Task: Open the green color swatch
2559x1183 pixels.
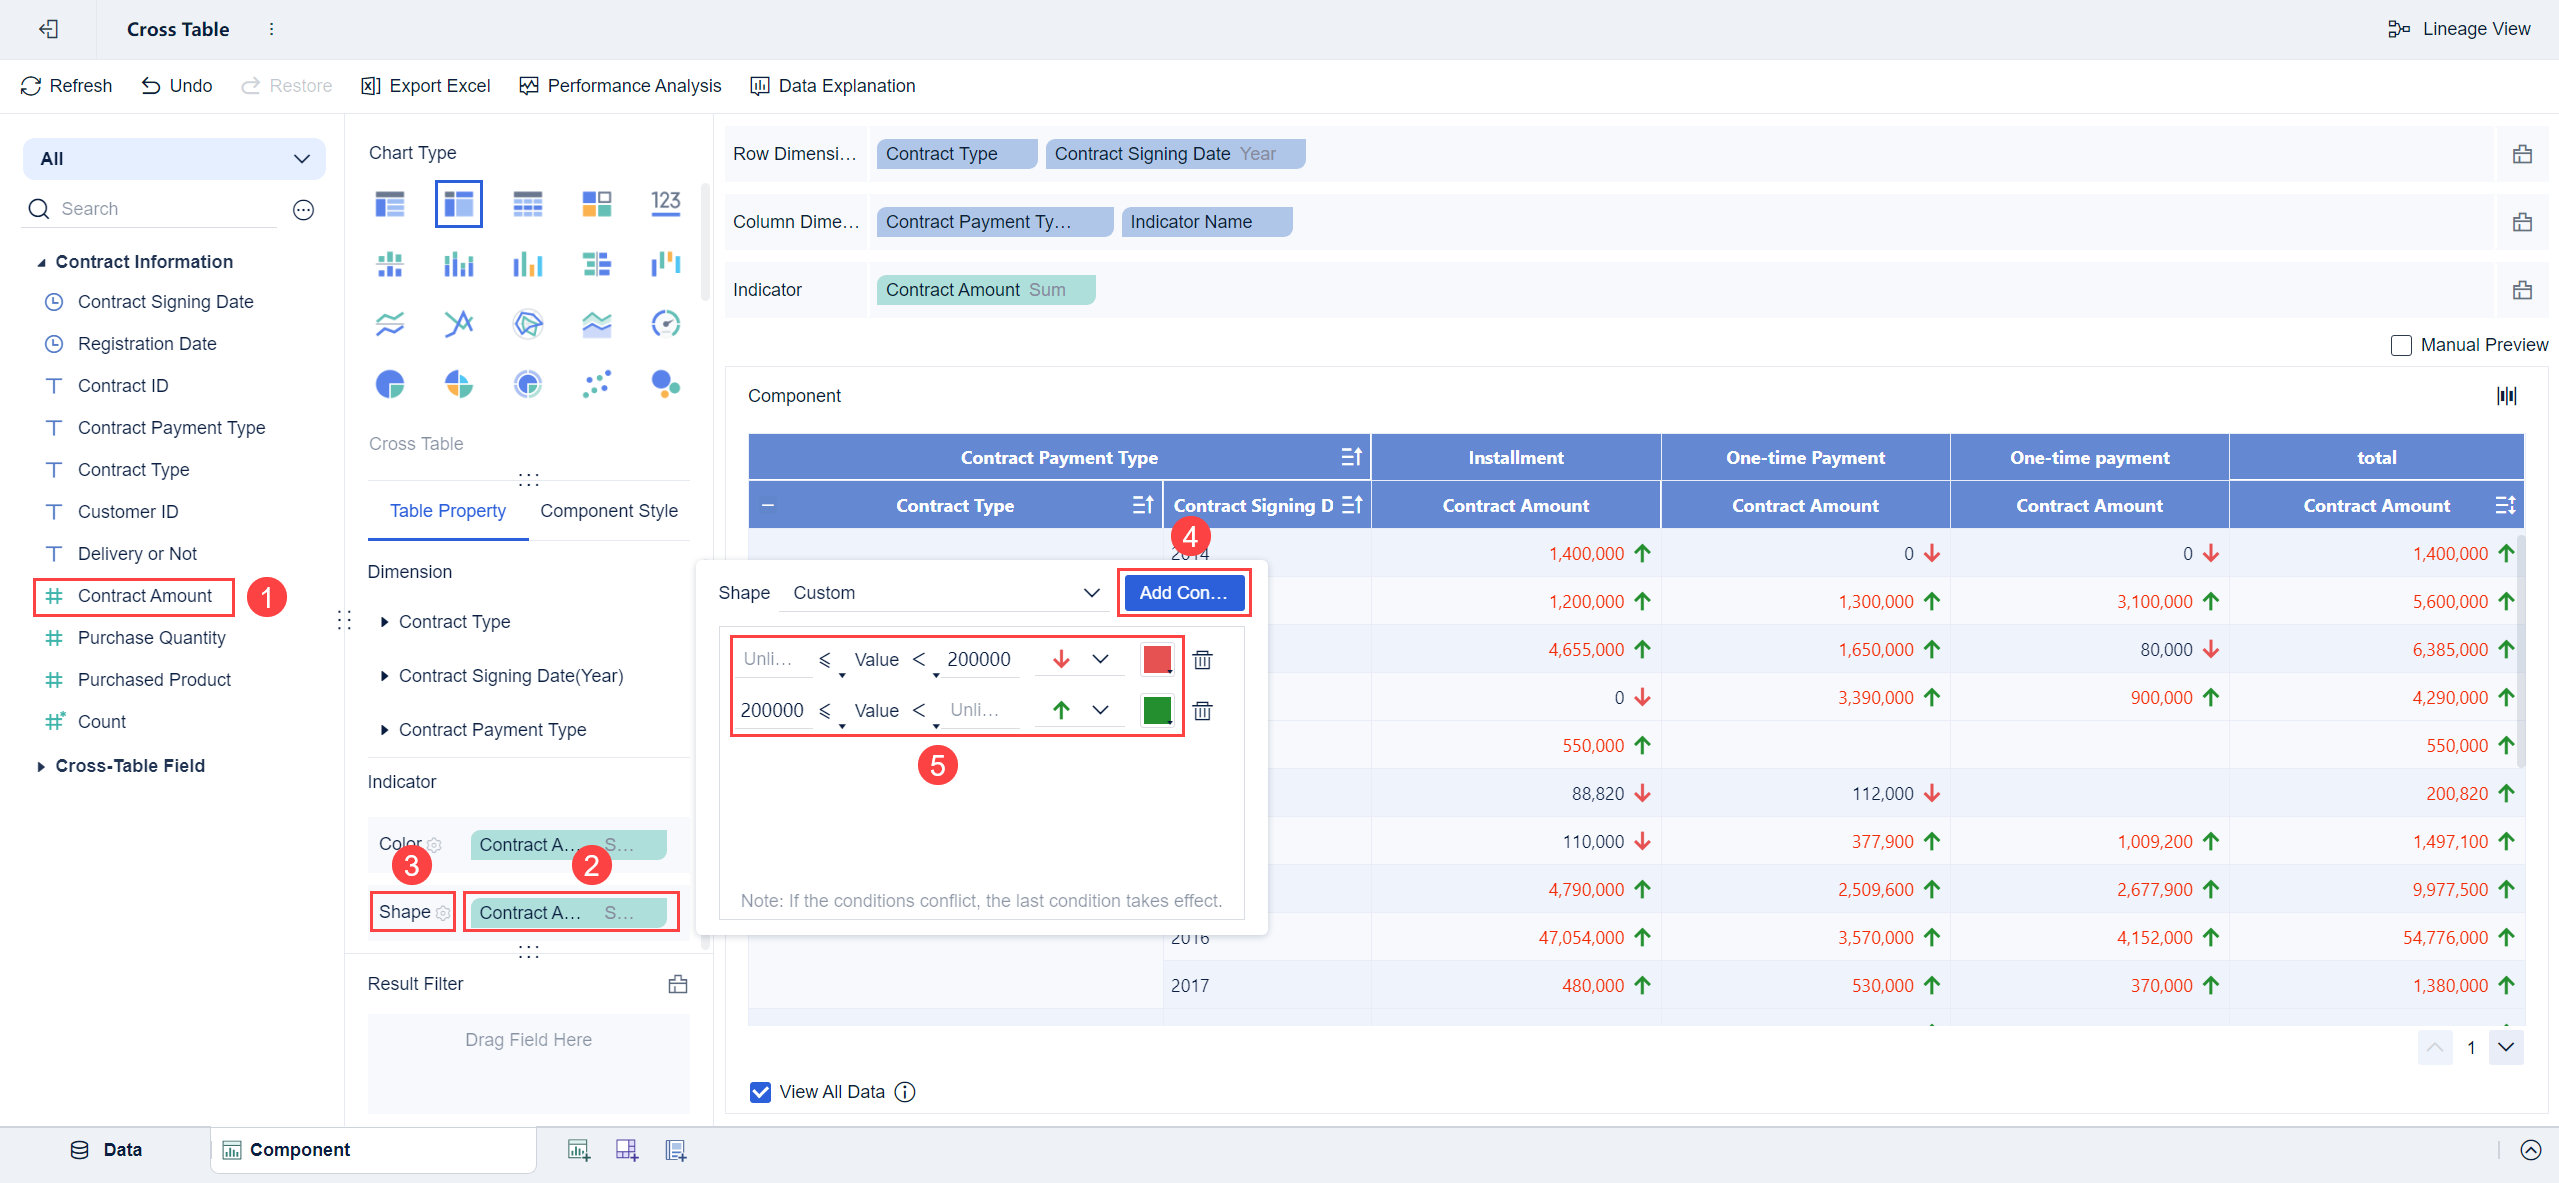Action: [1156, 710]
